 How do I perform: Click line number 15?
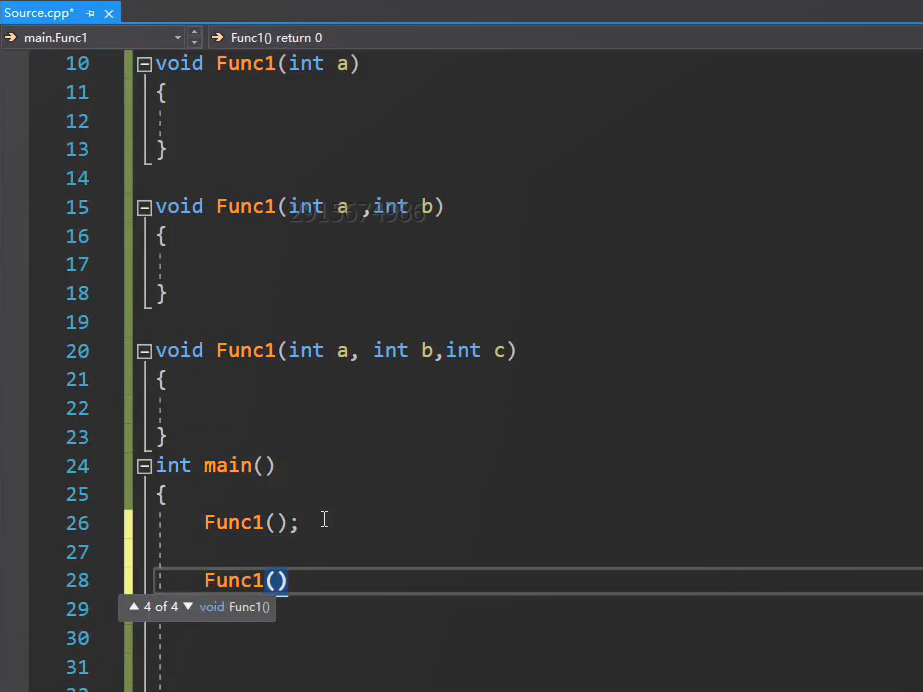click(77, 207)
